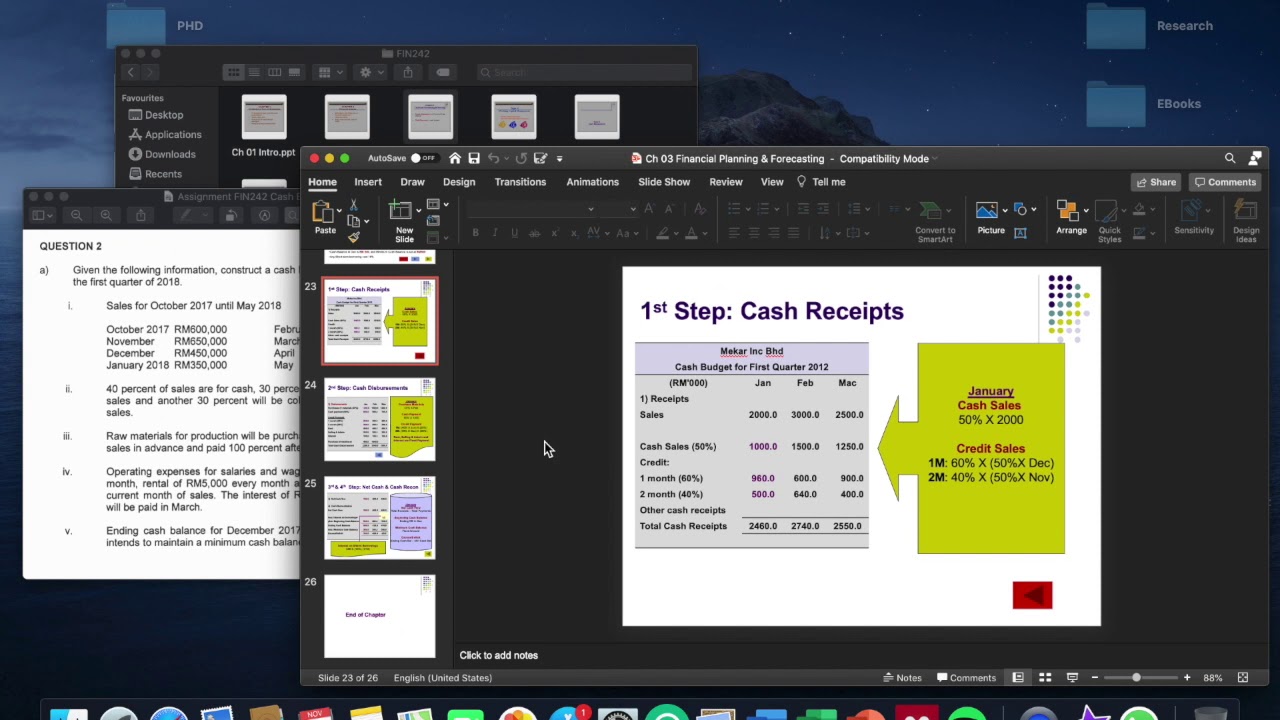Insert a New Slide
1280x720 pixels.
click(404, 222)
